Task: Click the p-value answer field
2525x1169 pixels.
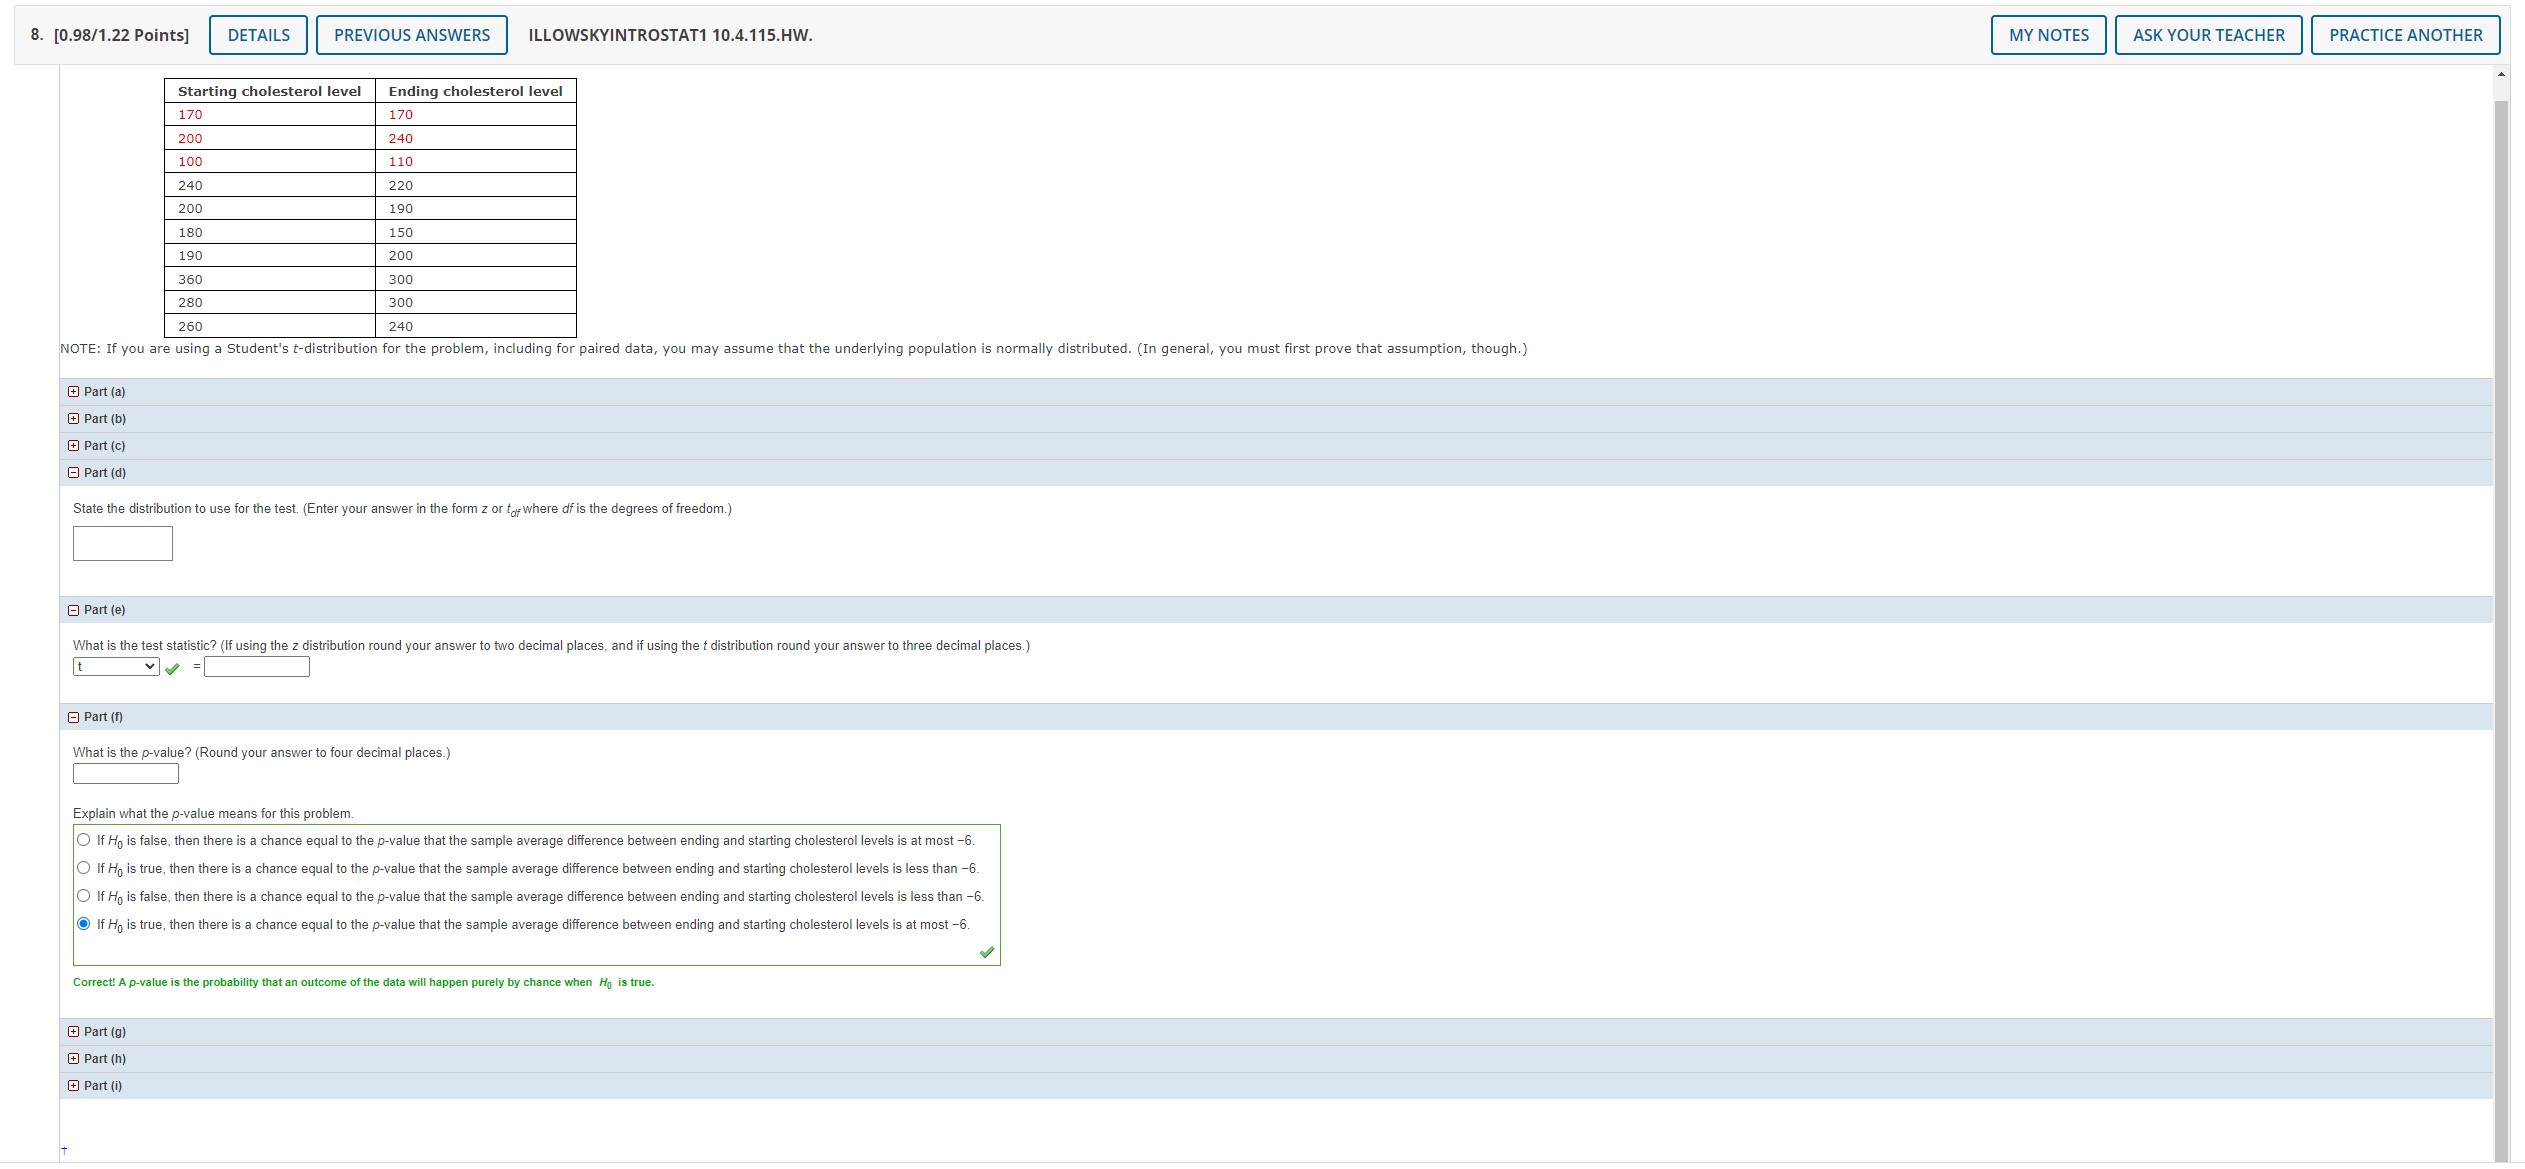Action: [x=126, y=774]
